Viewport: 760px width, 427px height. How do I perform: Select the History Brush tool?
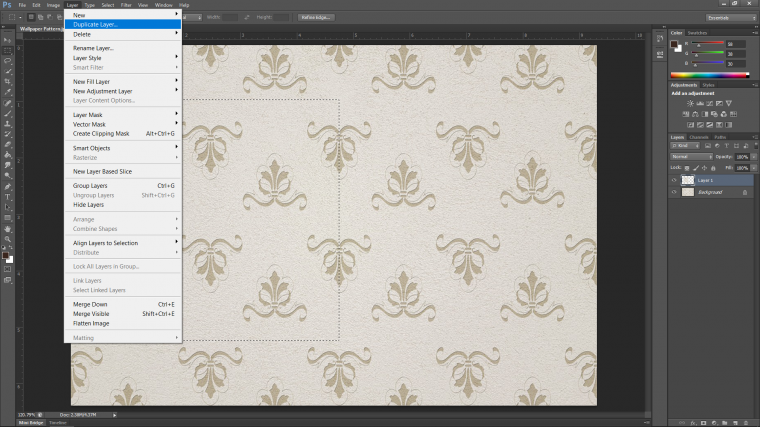click(7, 134)
